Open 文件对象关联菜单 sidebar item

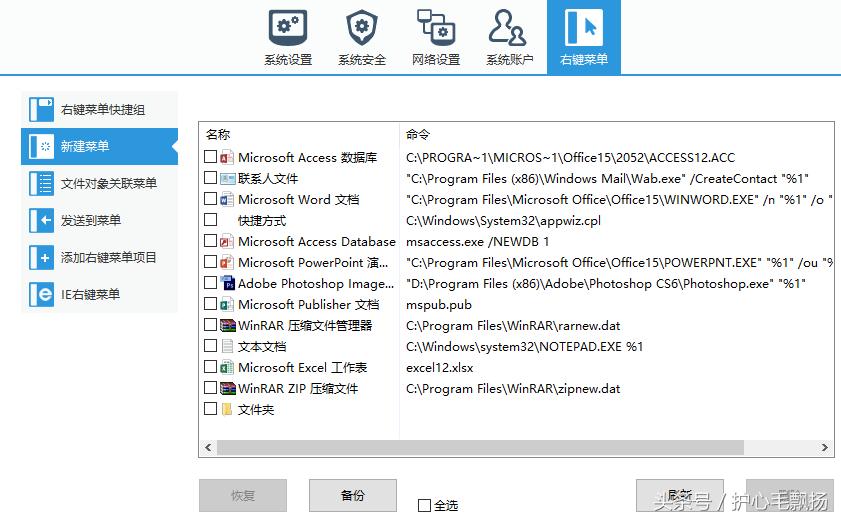click(99, 183)
